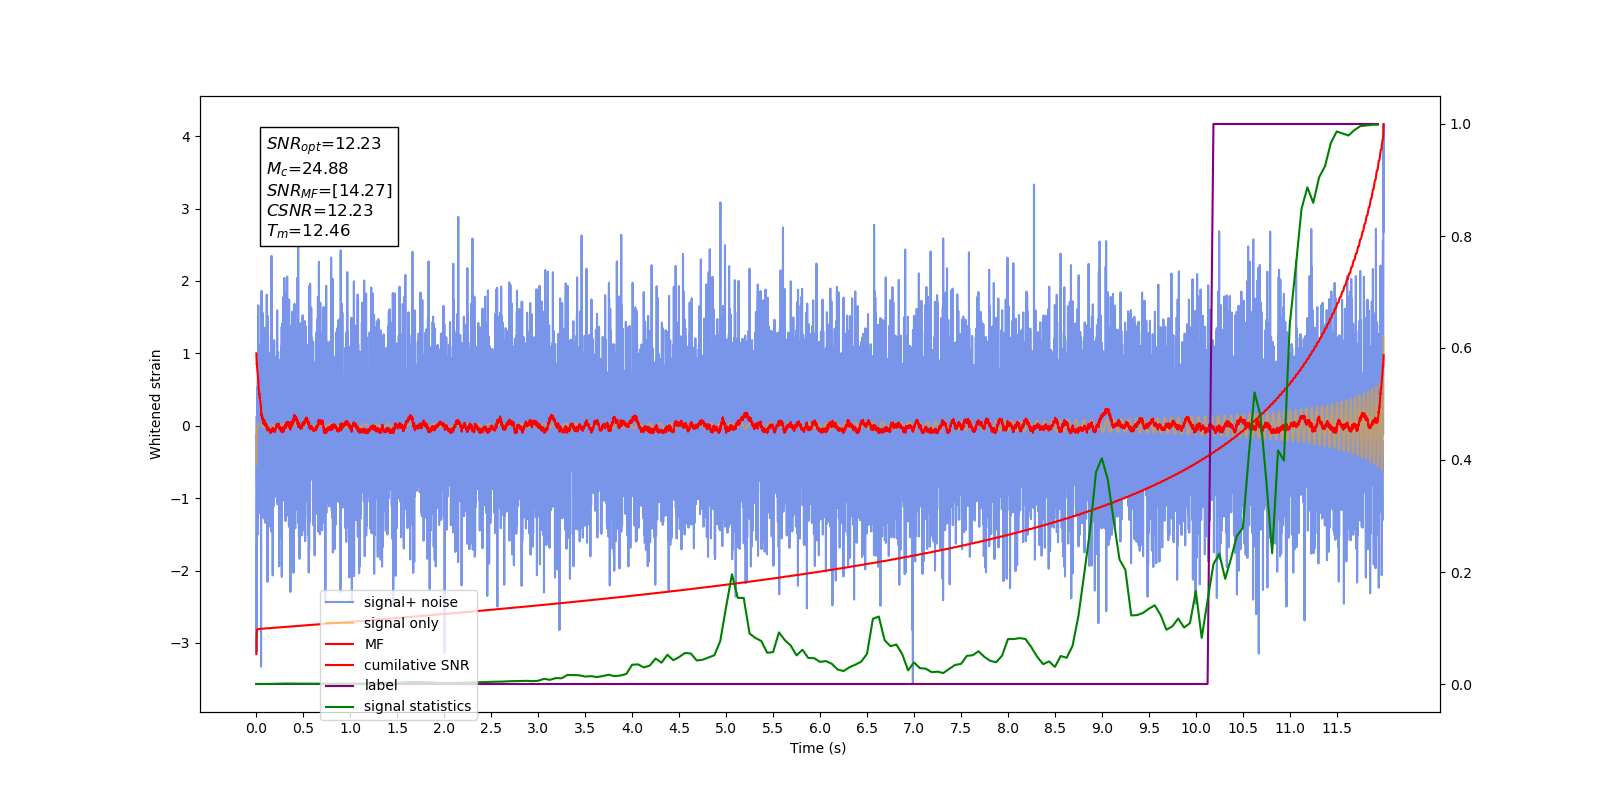Click the green signal statistics peak near 5.0 s
Screen dimensions: 1600x800
[x=732, y=575]
